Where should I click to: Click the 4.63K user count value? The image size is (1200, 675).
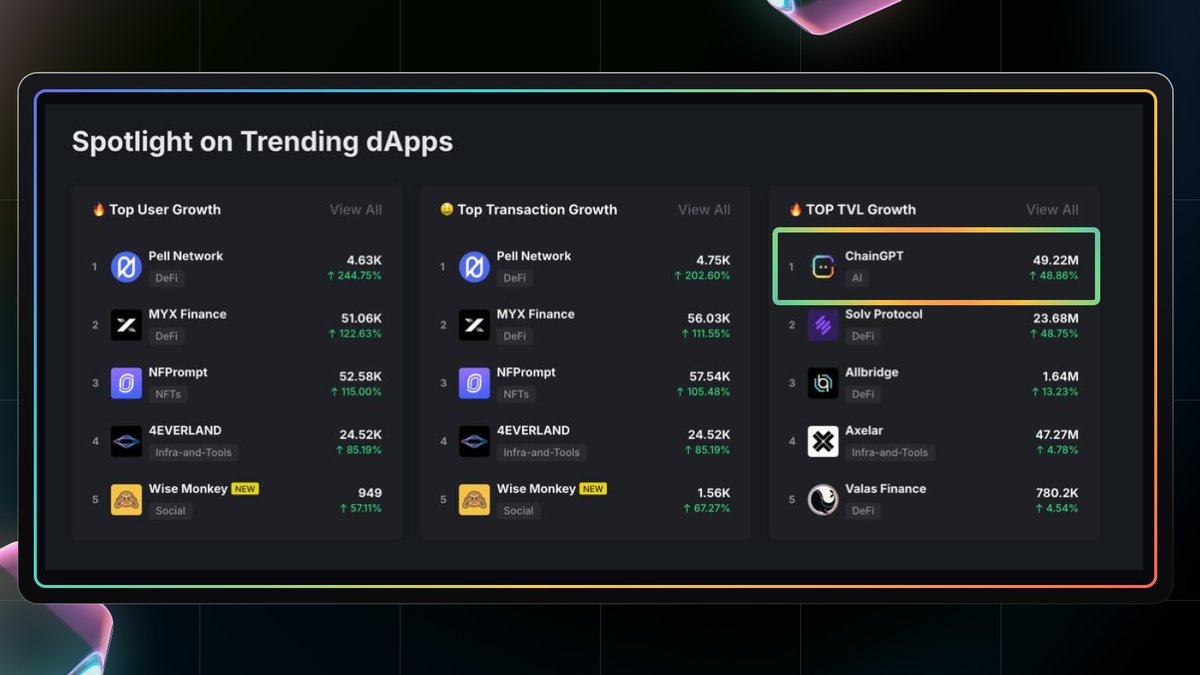coord(364,260)
